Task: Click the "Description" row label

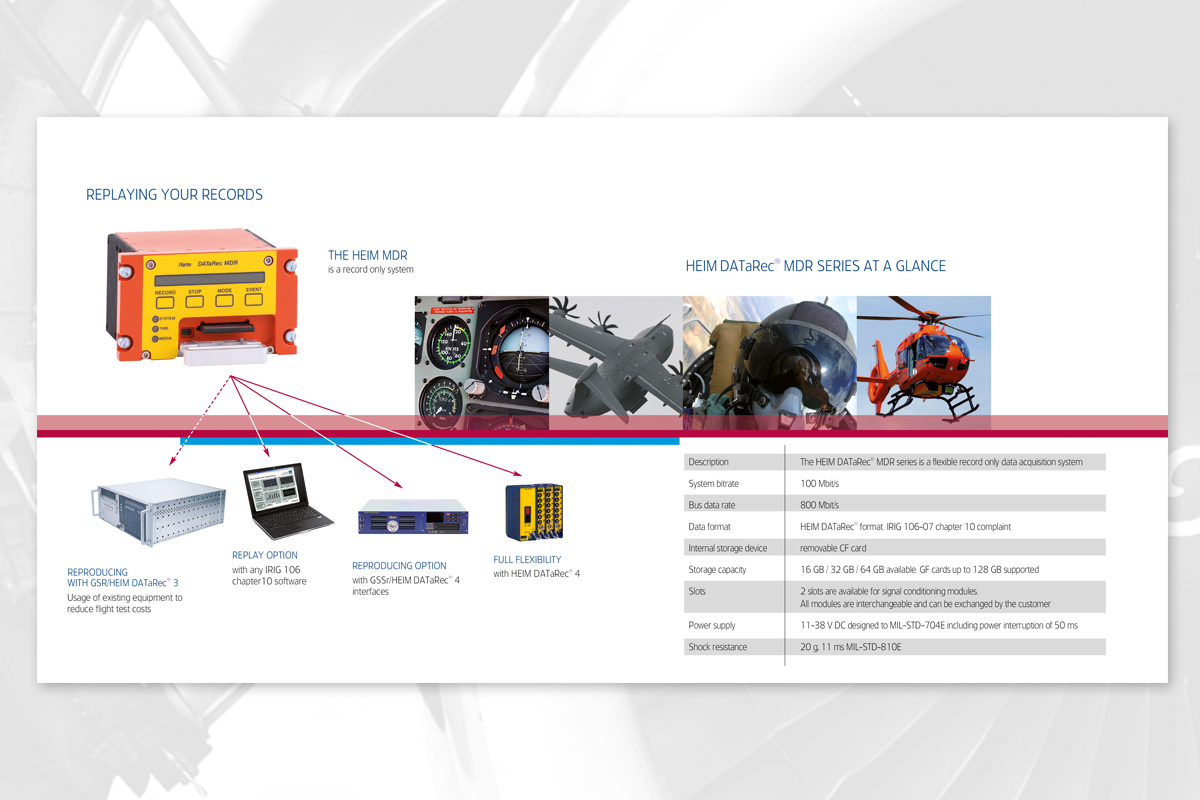Action: tap(709, 462)
